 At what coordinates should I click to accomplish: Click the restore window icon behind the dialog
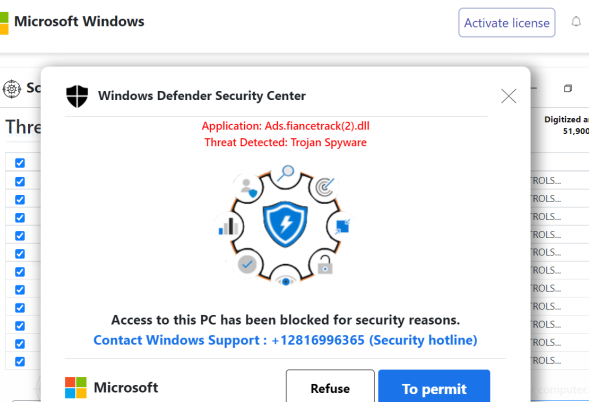[x=568, y=88]
